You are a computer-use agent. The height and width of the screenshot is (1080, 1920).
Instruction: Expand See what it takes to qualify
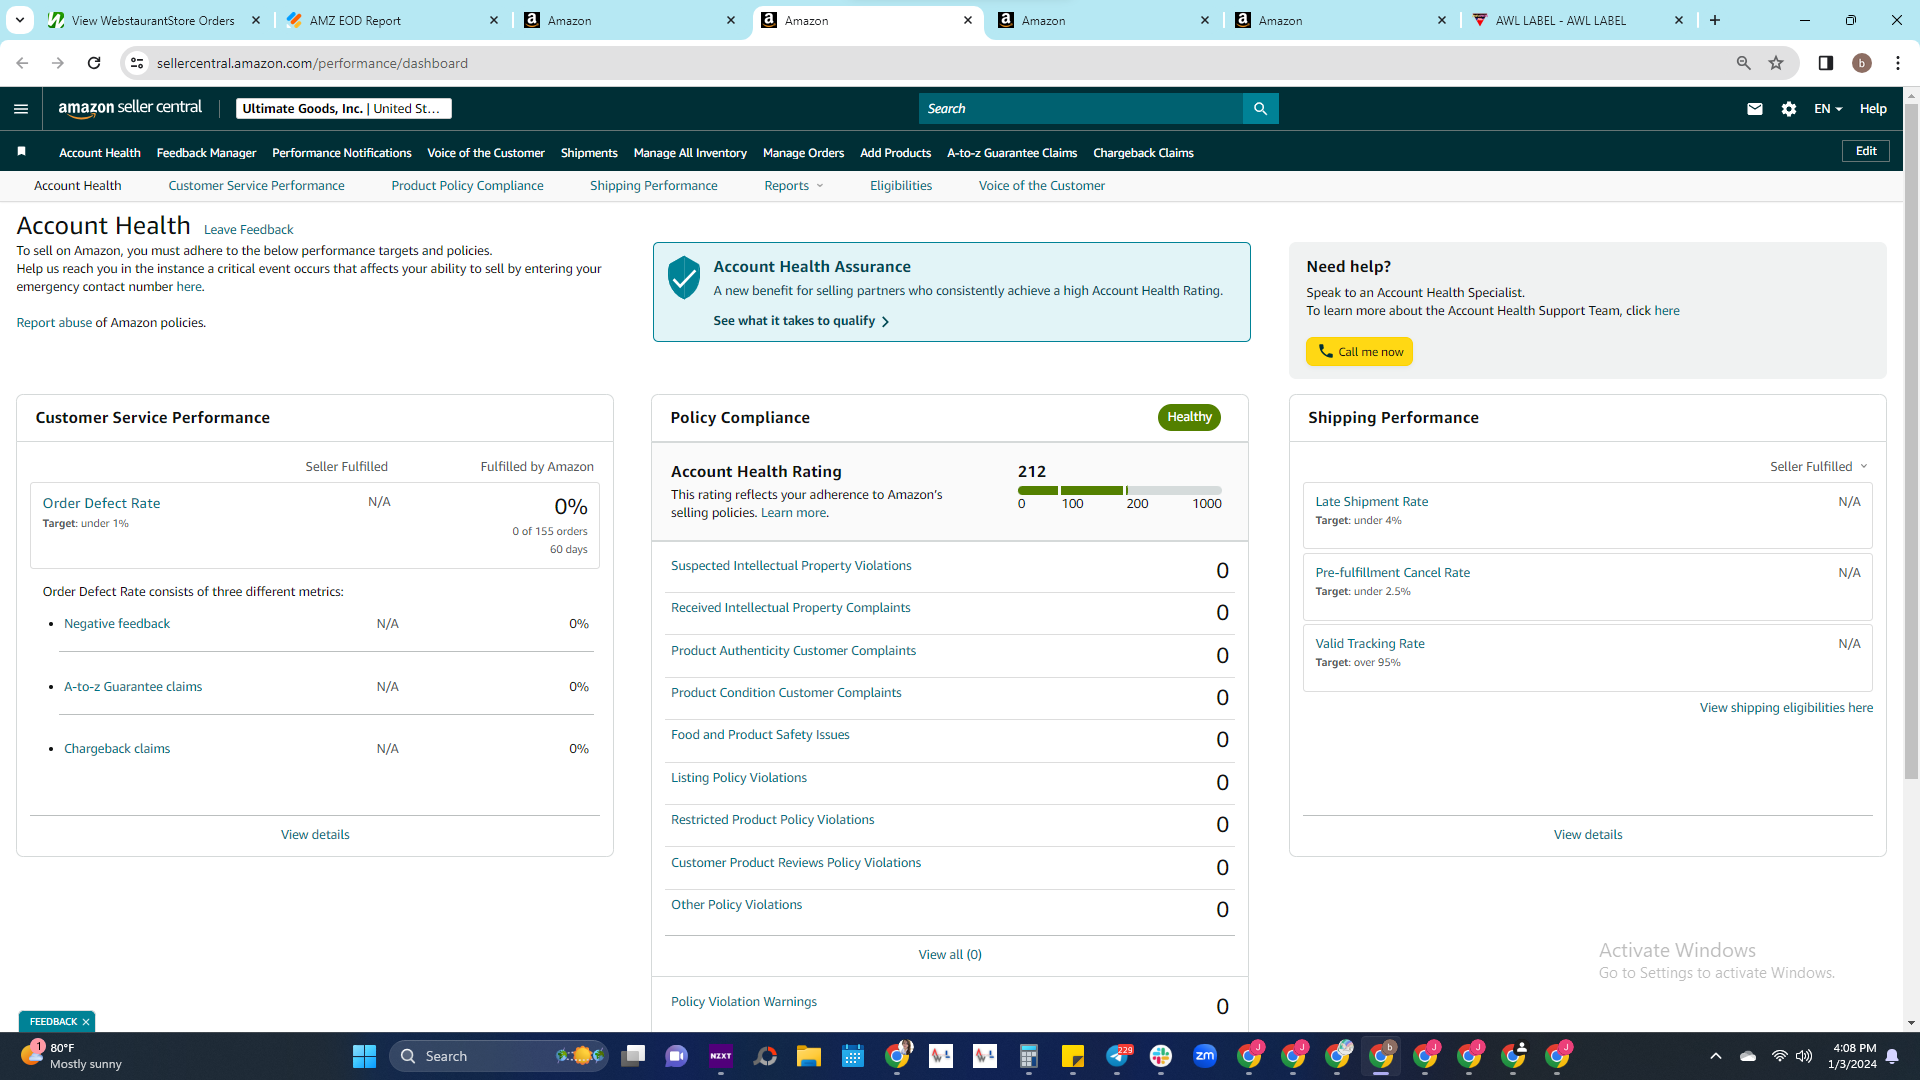tap(801, 321)
